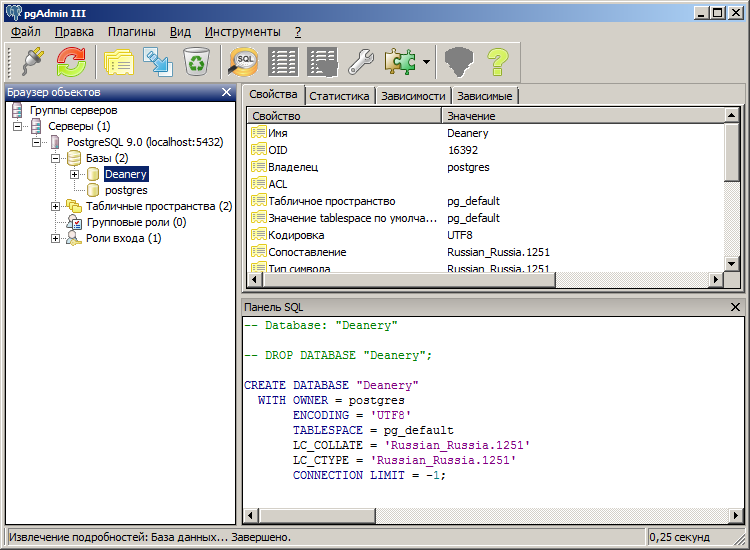Click the Значение column header
The height and width of the screenshot is (550, 750).
[x=583, y=116]
